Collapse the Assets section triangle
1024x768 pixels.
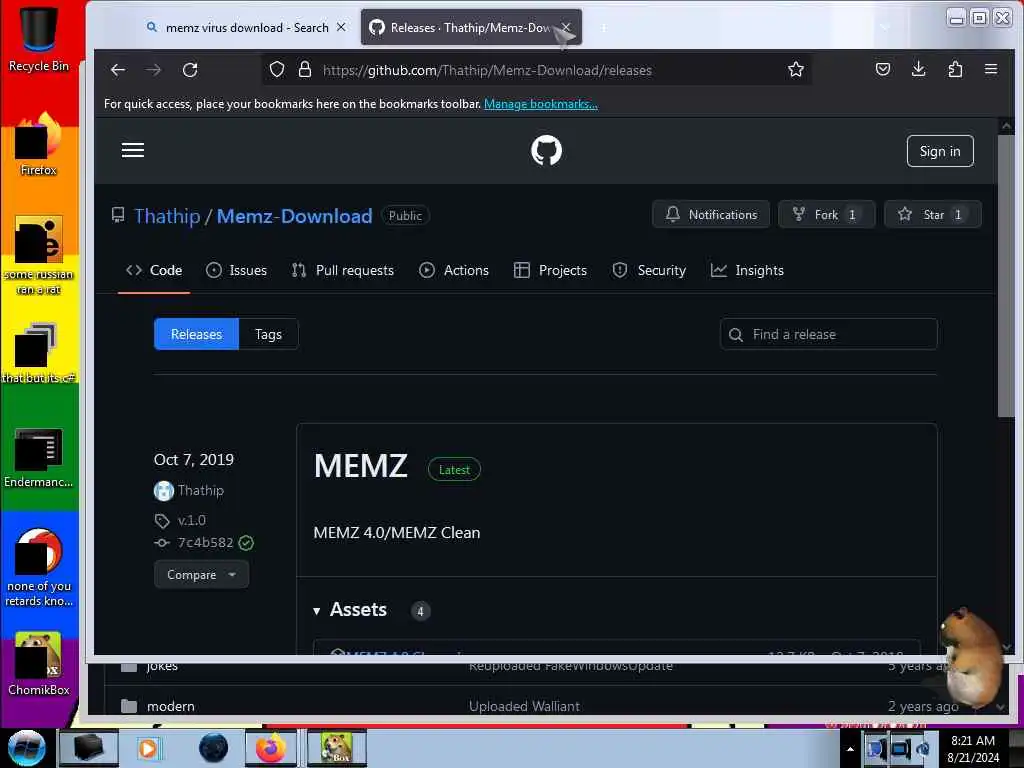click(317, 611)
